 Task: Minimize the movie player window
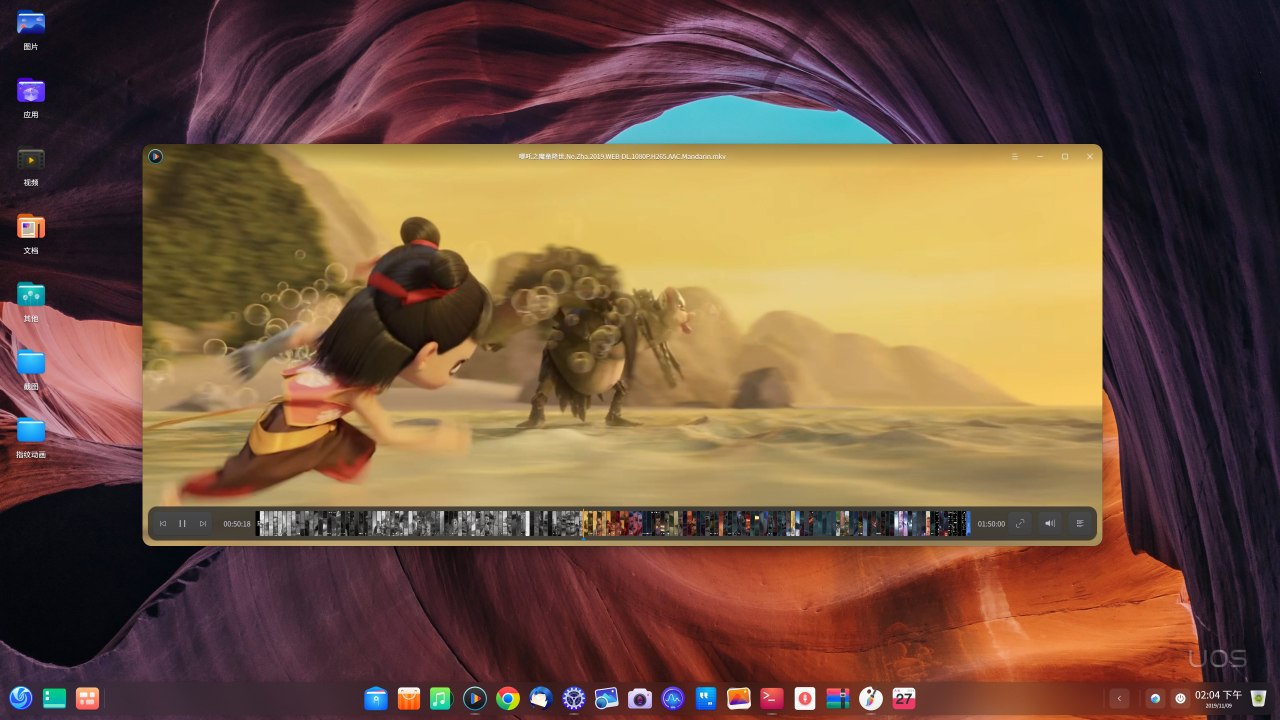[1040, 157]
